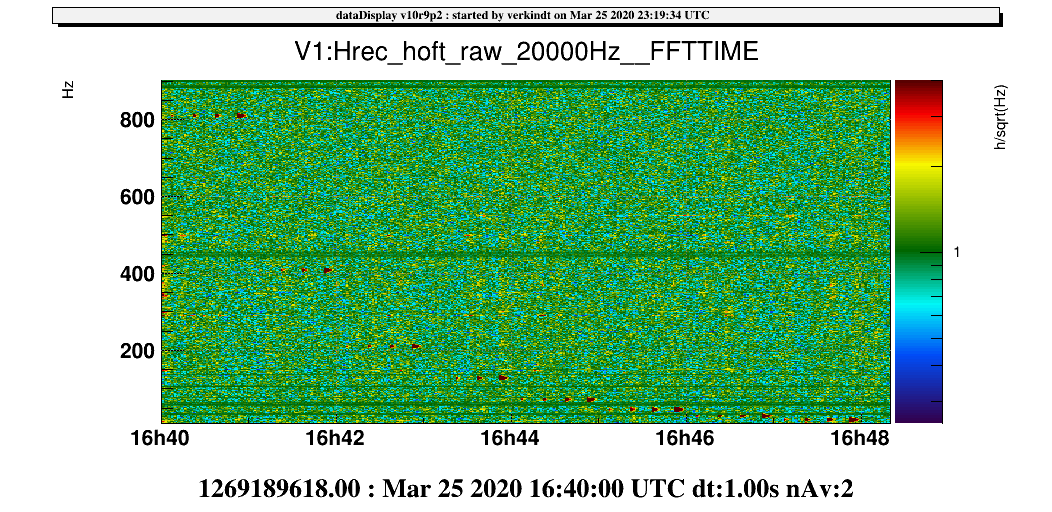Image resolution: width=1052 pixels, height=512 pixels.
Task: Click the 200 Hz axis label
Action: [x=138, y=351]
